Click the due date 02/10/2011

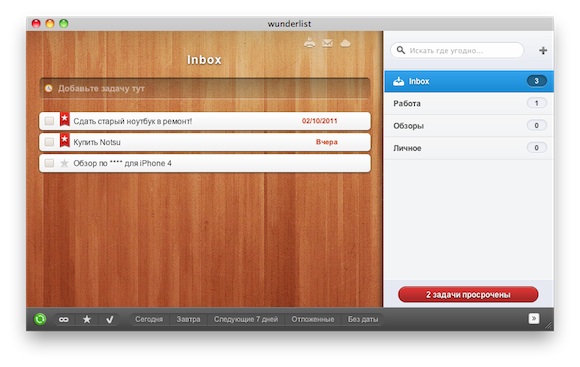[x=320, y=121]
